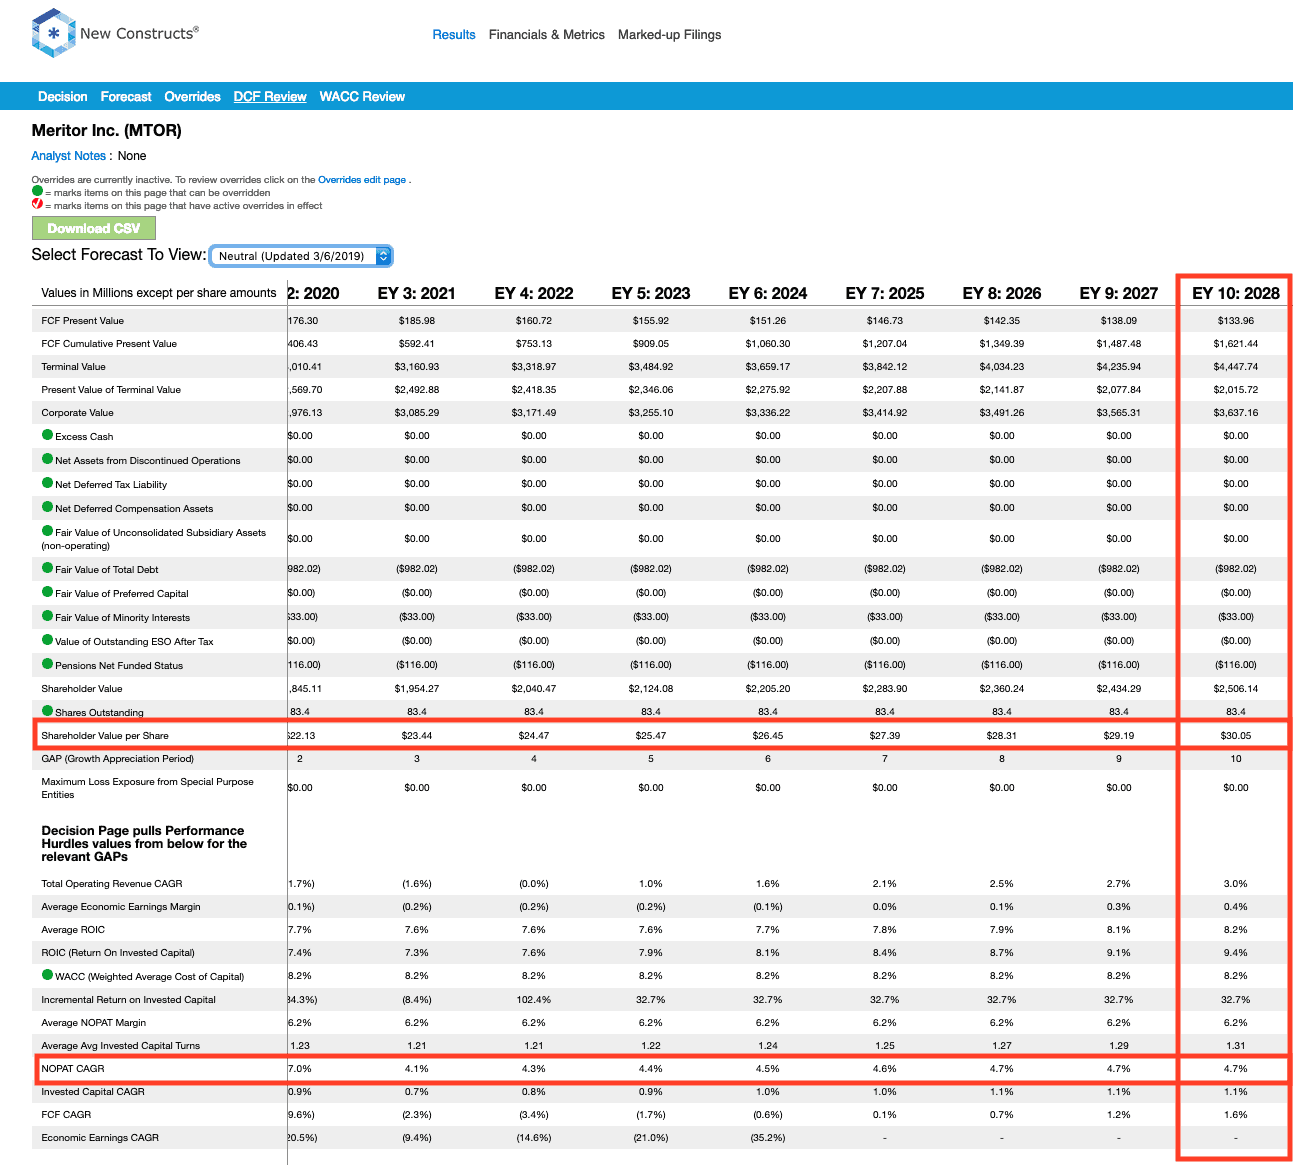Click green dot beside Net Deferred Compensation Assets
Screen dimensions: 1293x1165
pos(47,507)
